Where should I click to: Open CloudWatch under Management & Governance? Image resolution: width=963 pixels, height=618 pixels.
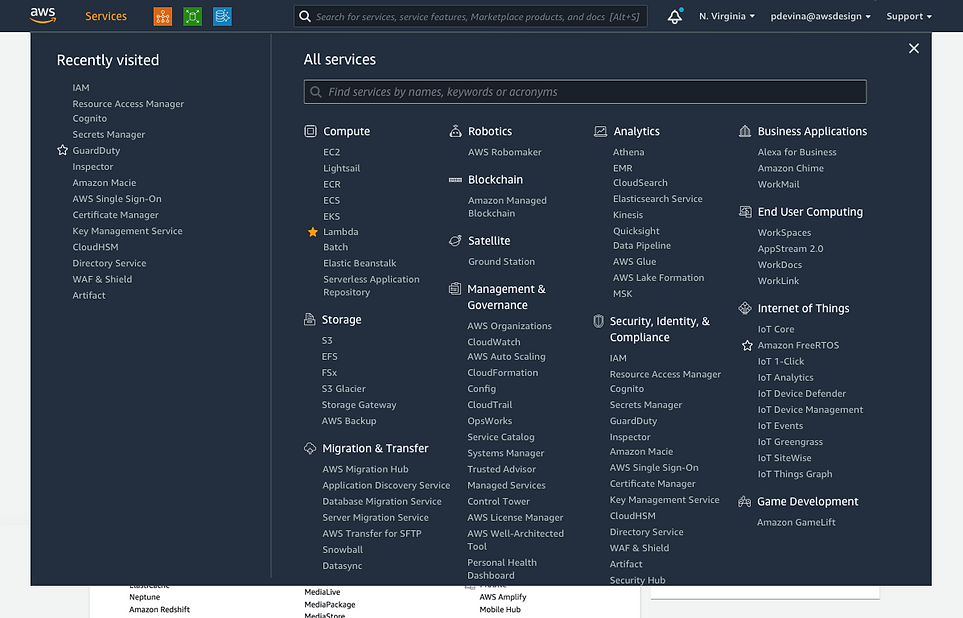click(494, 342)
